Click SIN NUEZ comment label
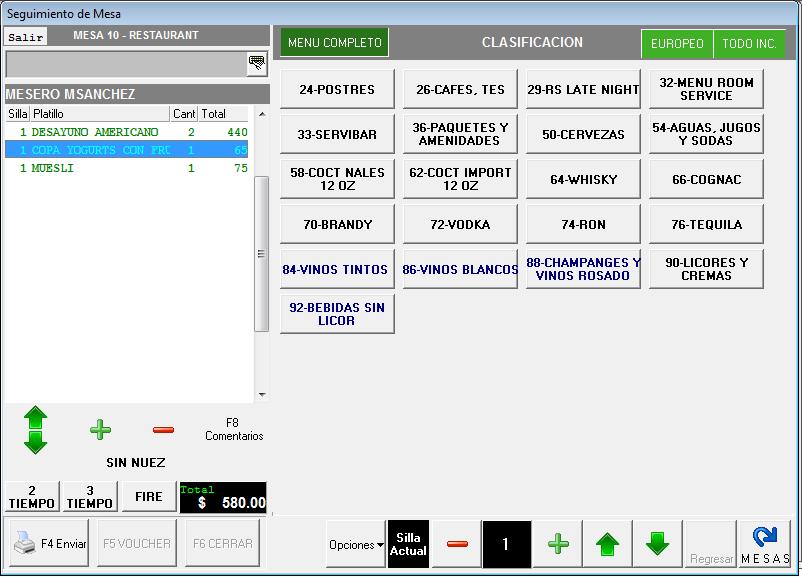Screen dimensions: 802x577 [136, 462]
